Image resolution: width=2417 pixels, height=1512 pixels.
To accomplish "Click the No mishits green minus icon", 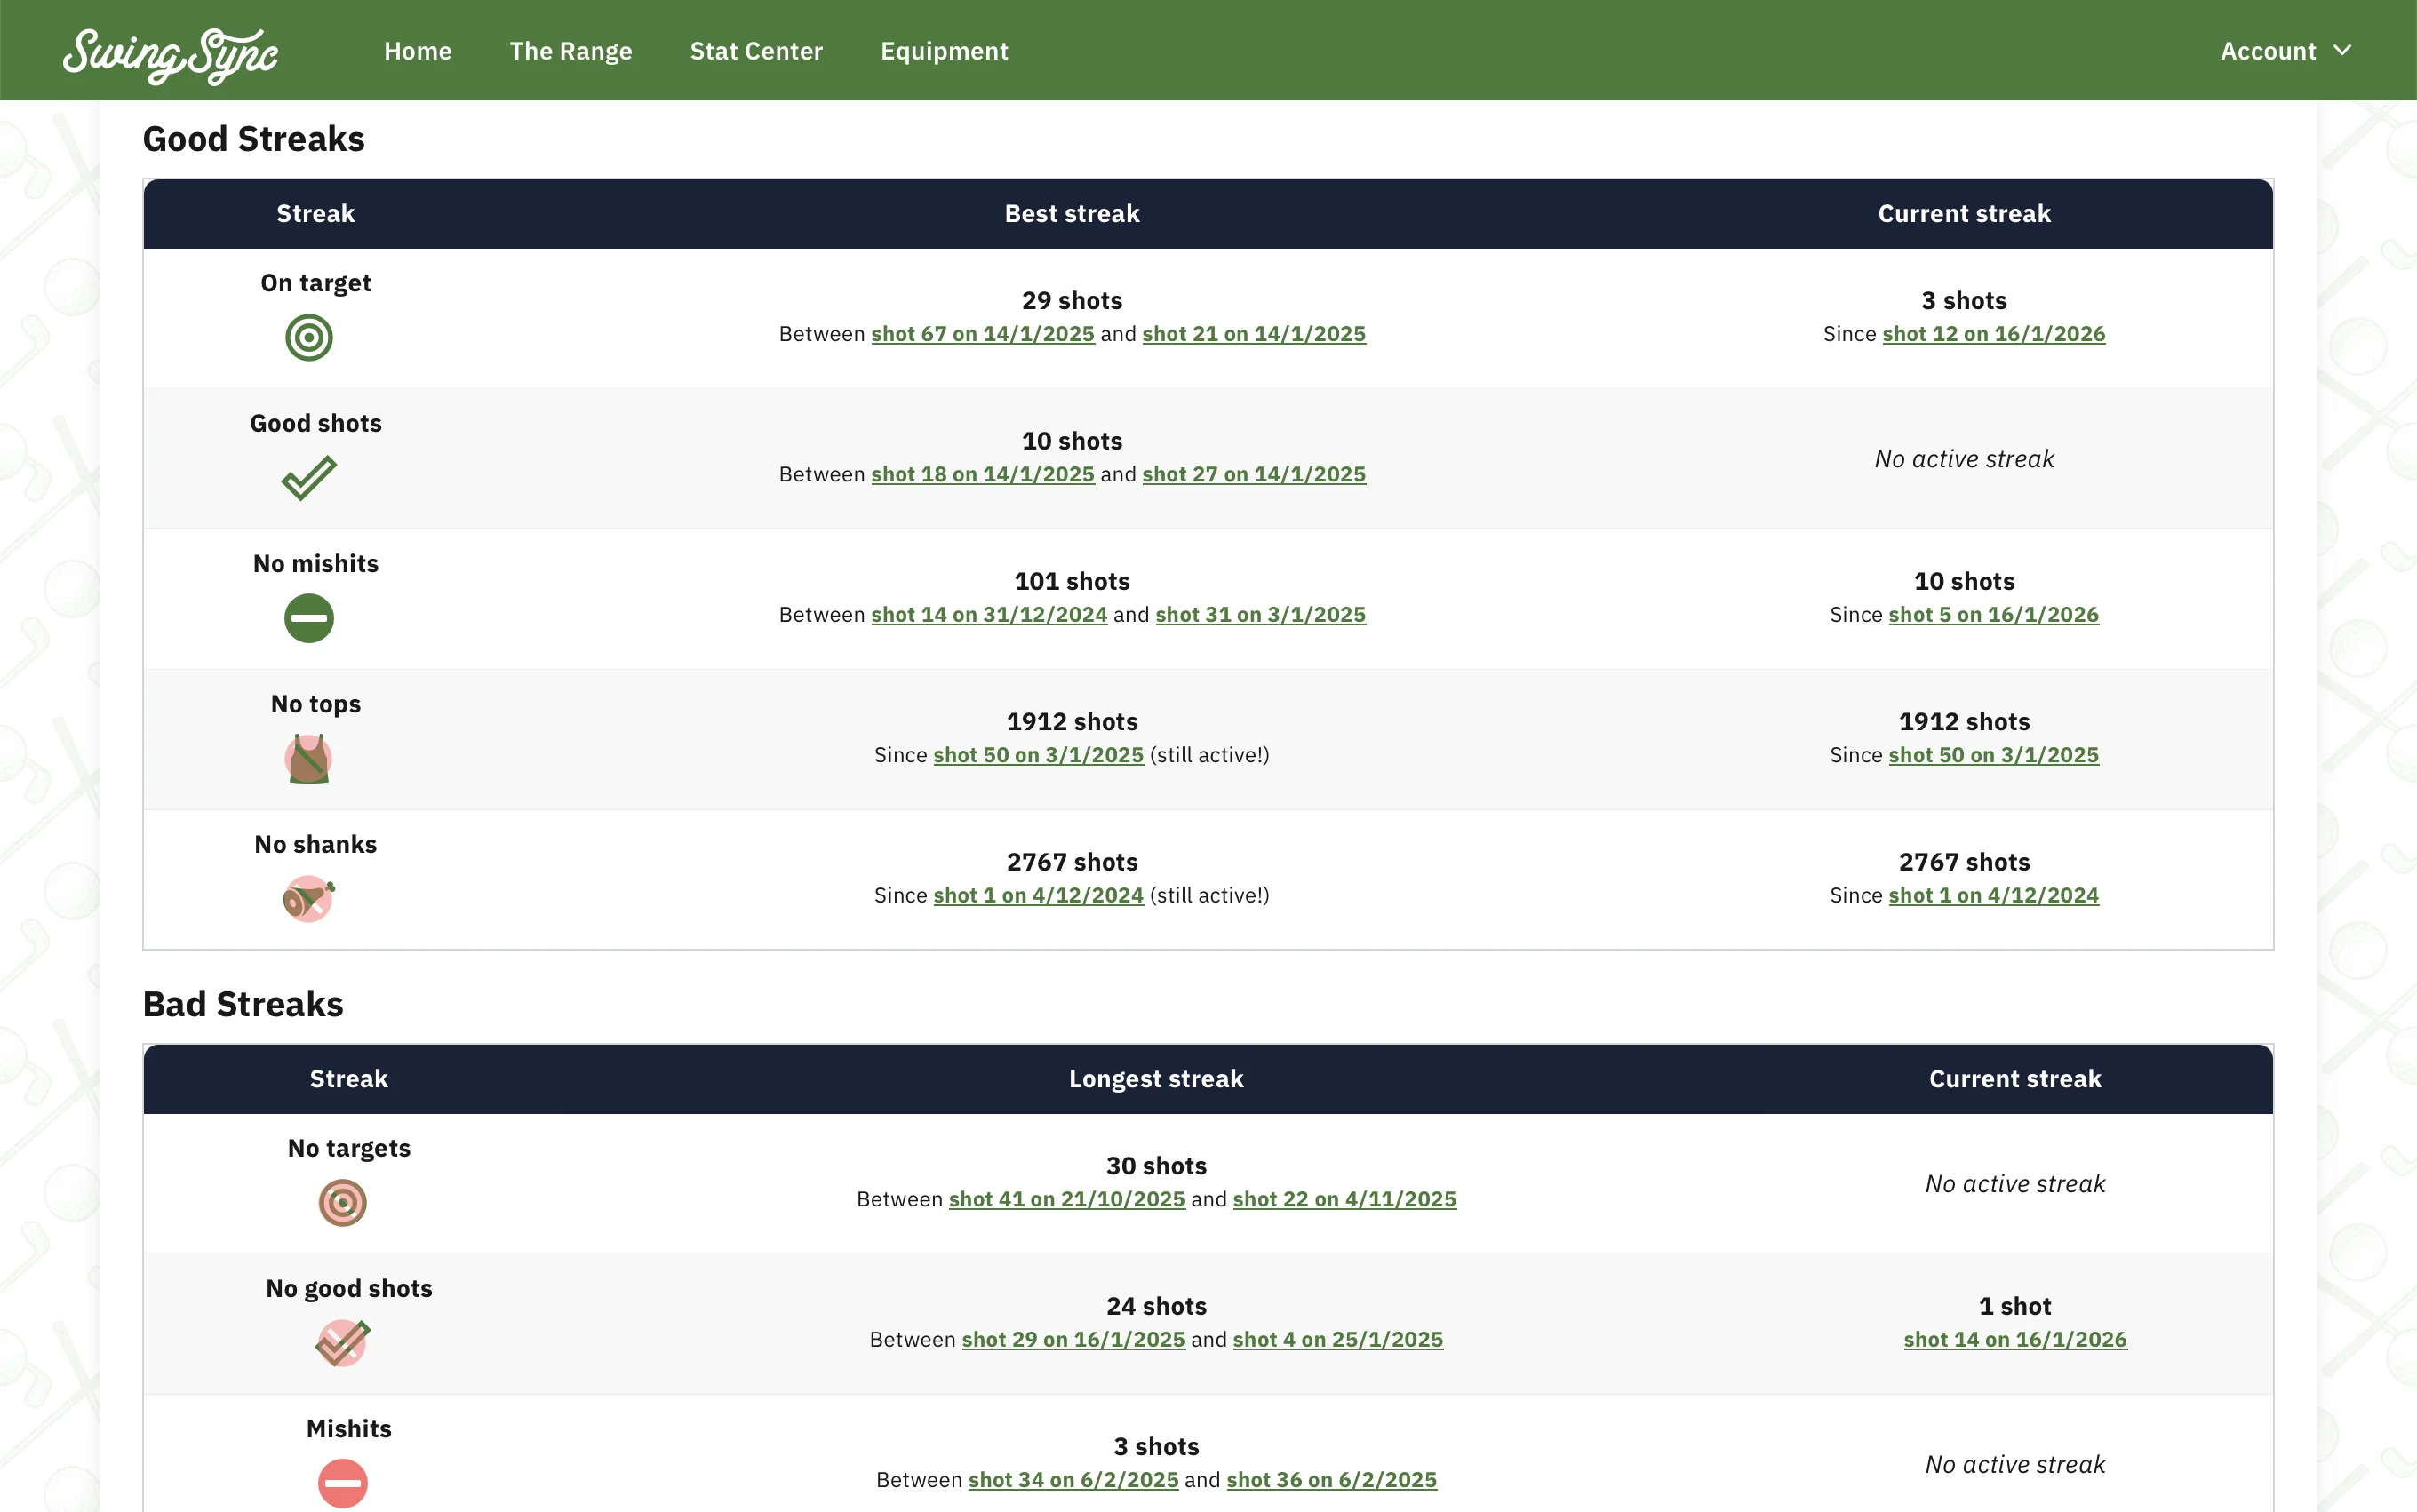I will coord(309,618).
